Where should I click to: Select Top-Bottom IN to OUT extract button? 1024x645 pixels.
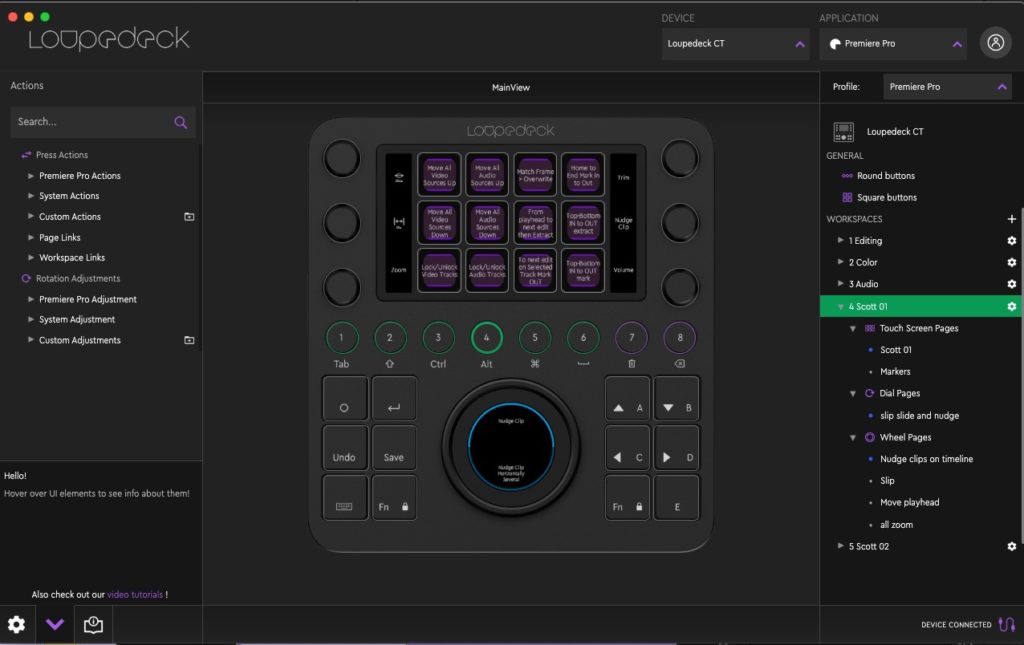point(583,223)
